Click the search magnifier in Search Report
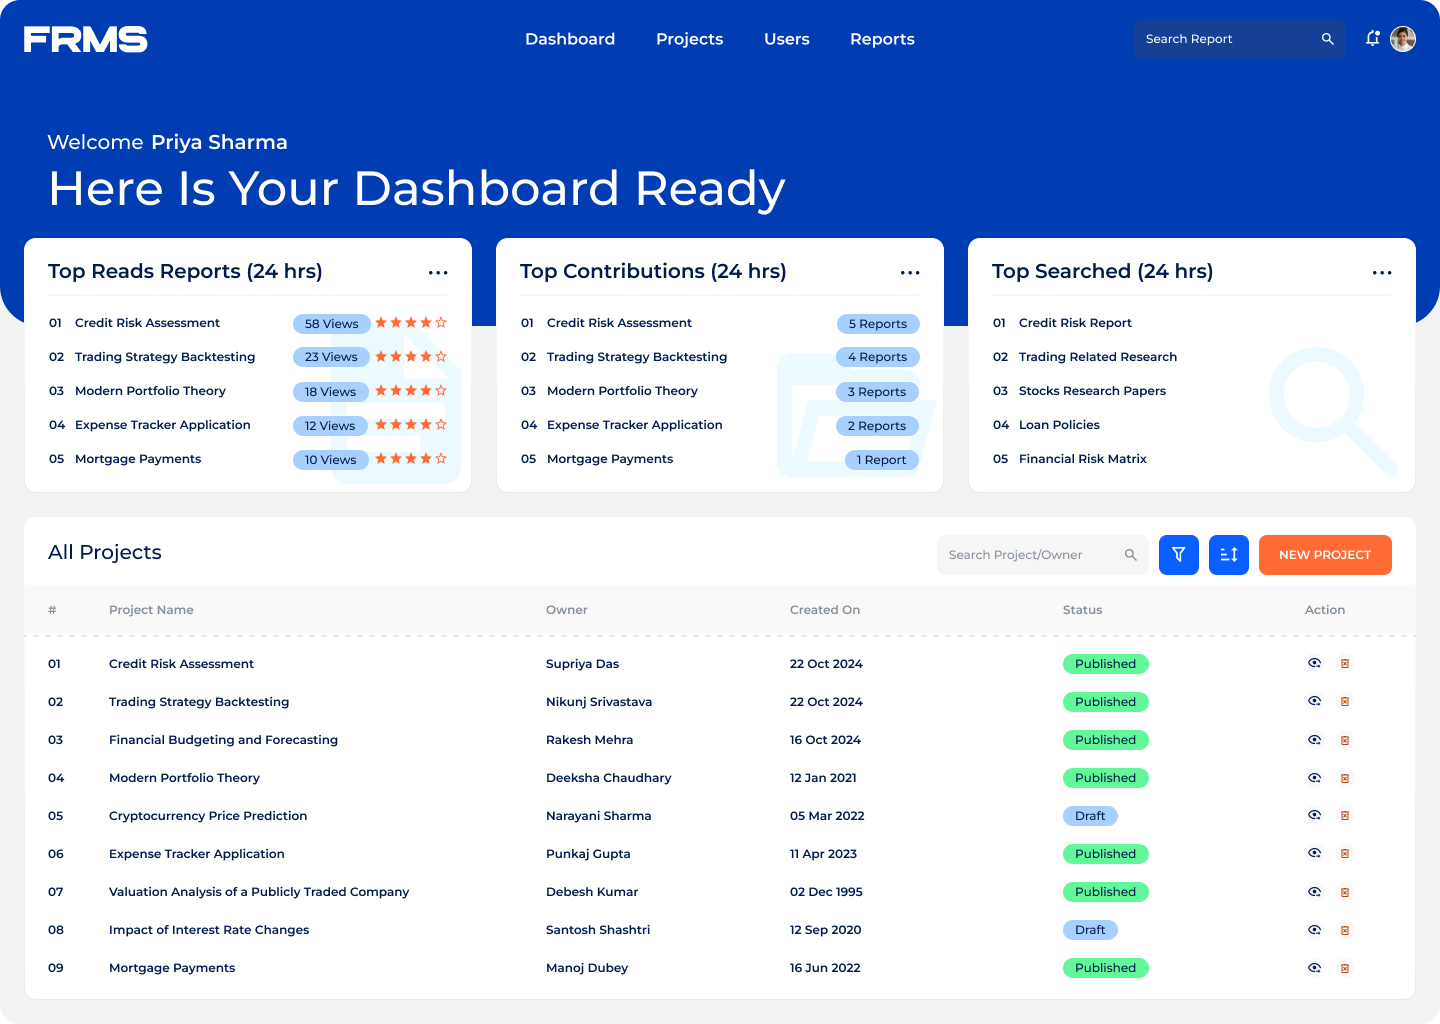 1327,39
